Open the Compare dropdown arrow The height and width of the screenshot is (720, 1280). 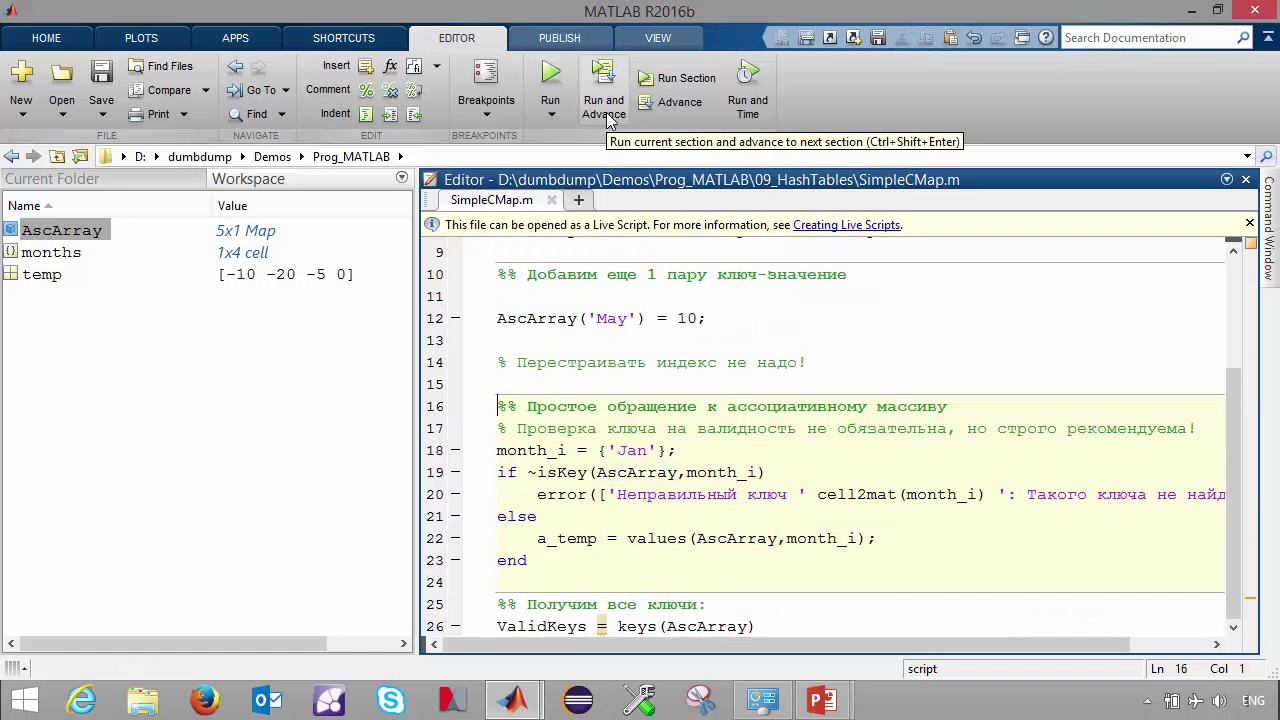pyautogui.click(x=205, y=90)
